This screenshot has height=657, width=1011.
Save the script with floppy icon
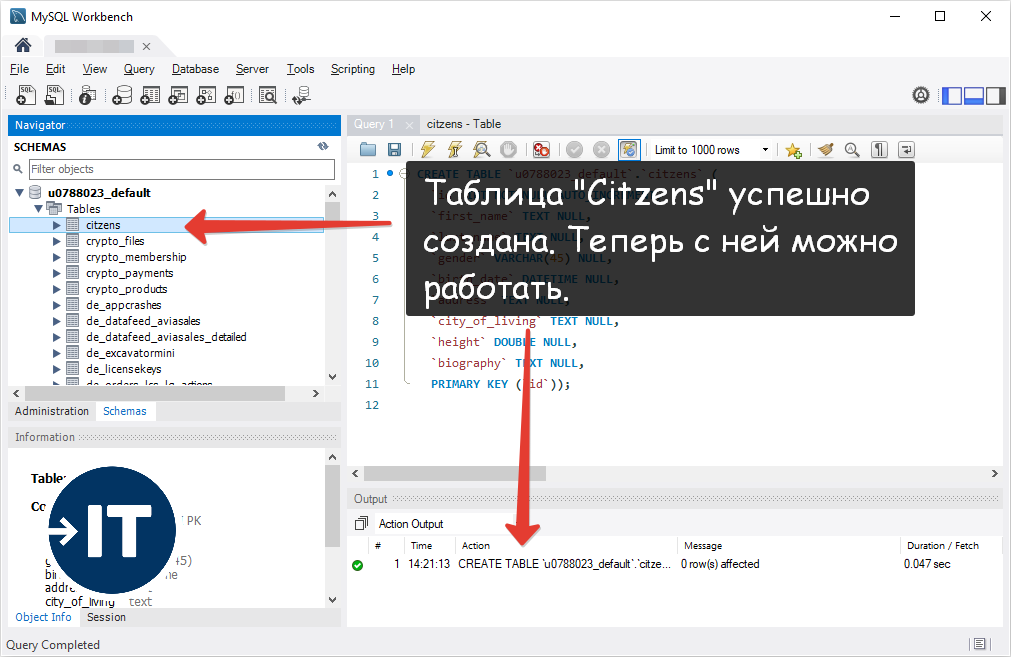(394, 150)
